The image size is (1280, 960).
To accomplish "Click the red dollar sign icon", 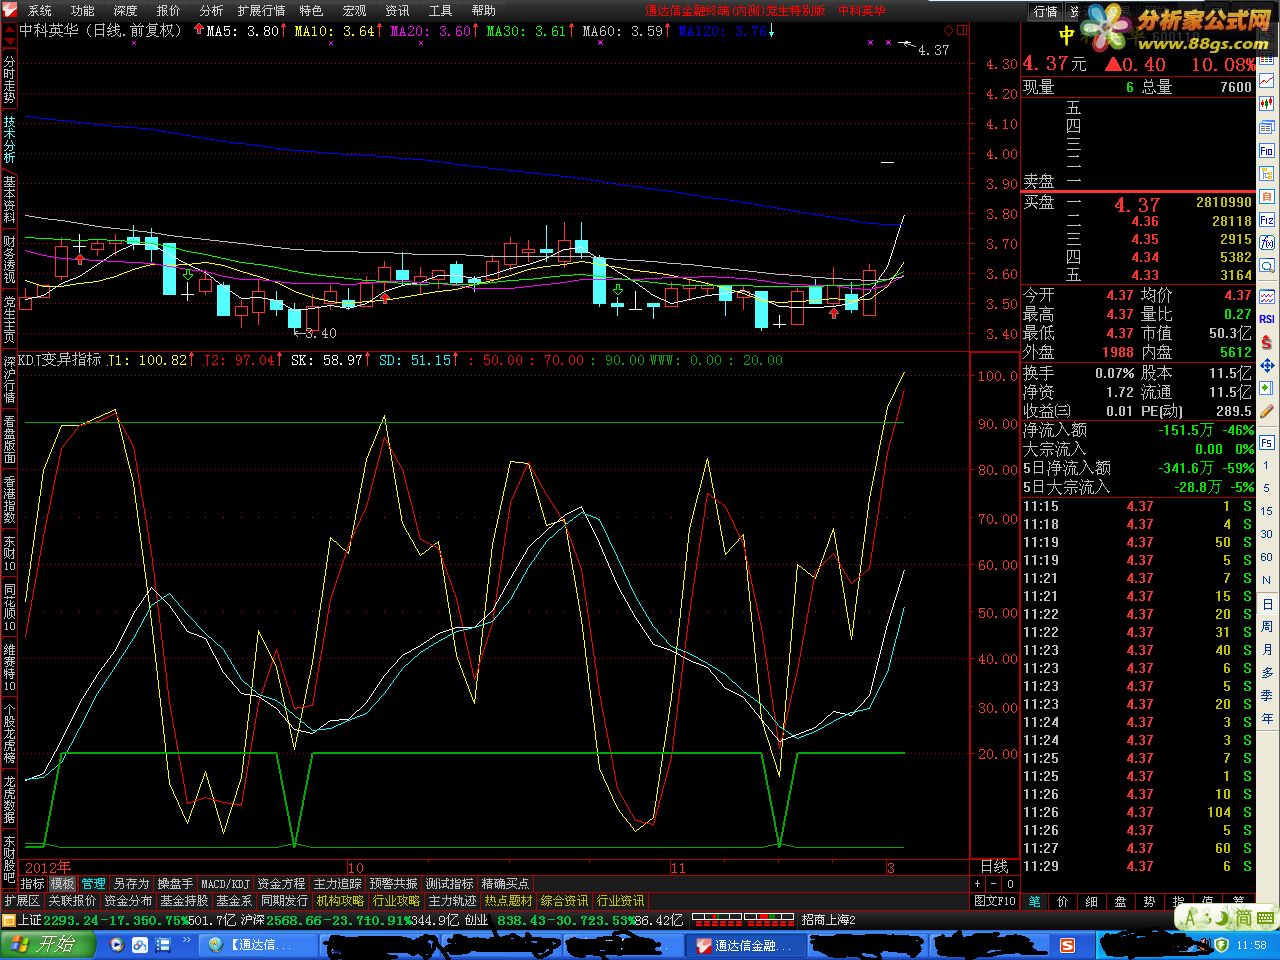I will click(x=1267, y=342).
